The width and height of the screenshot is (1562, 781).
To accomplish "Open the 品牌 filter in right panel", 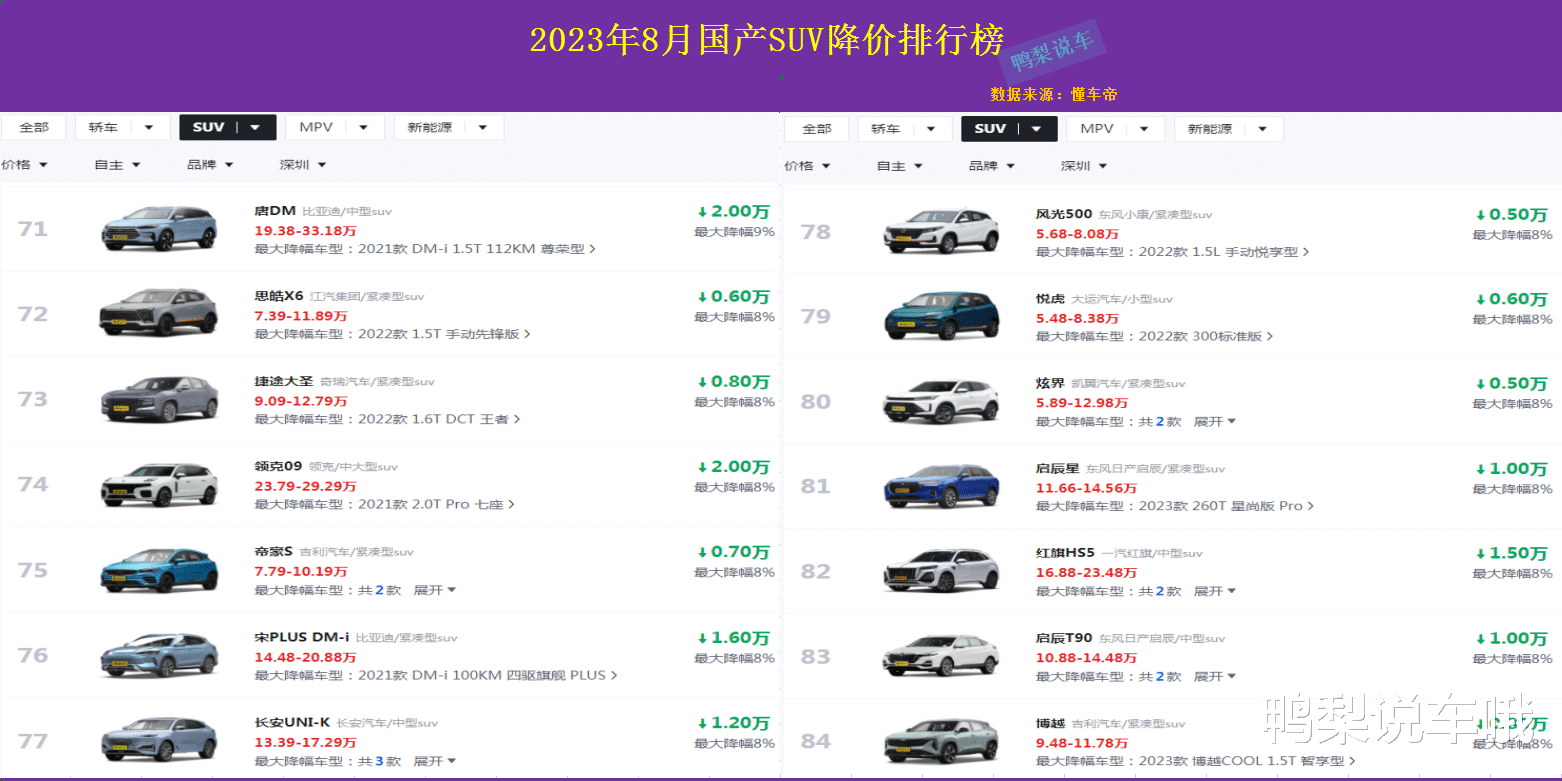I will point(992,166).
